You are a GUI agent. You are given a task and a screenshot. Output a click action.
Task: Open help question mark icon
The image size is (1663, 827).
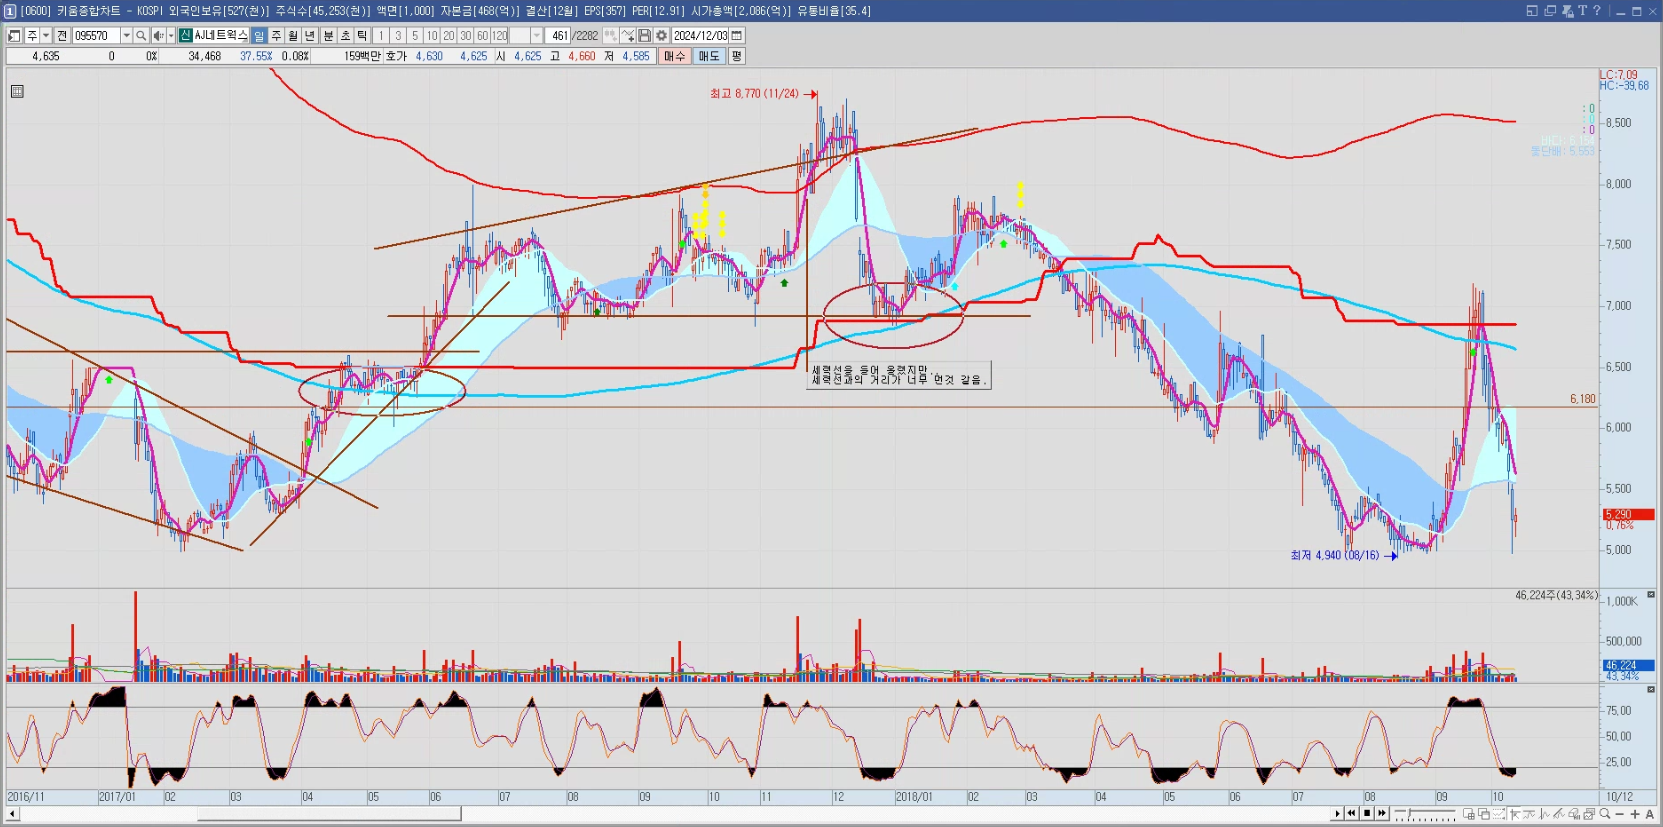pyautogui.click(x=1597, y=11)
